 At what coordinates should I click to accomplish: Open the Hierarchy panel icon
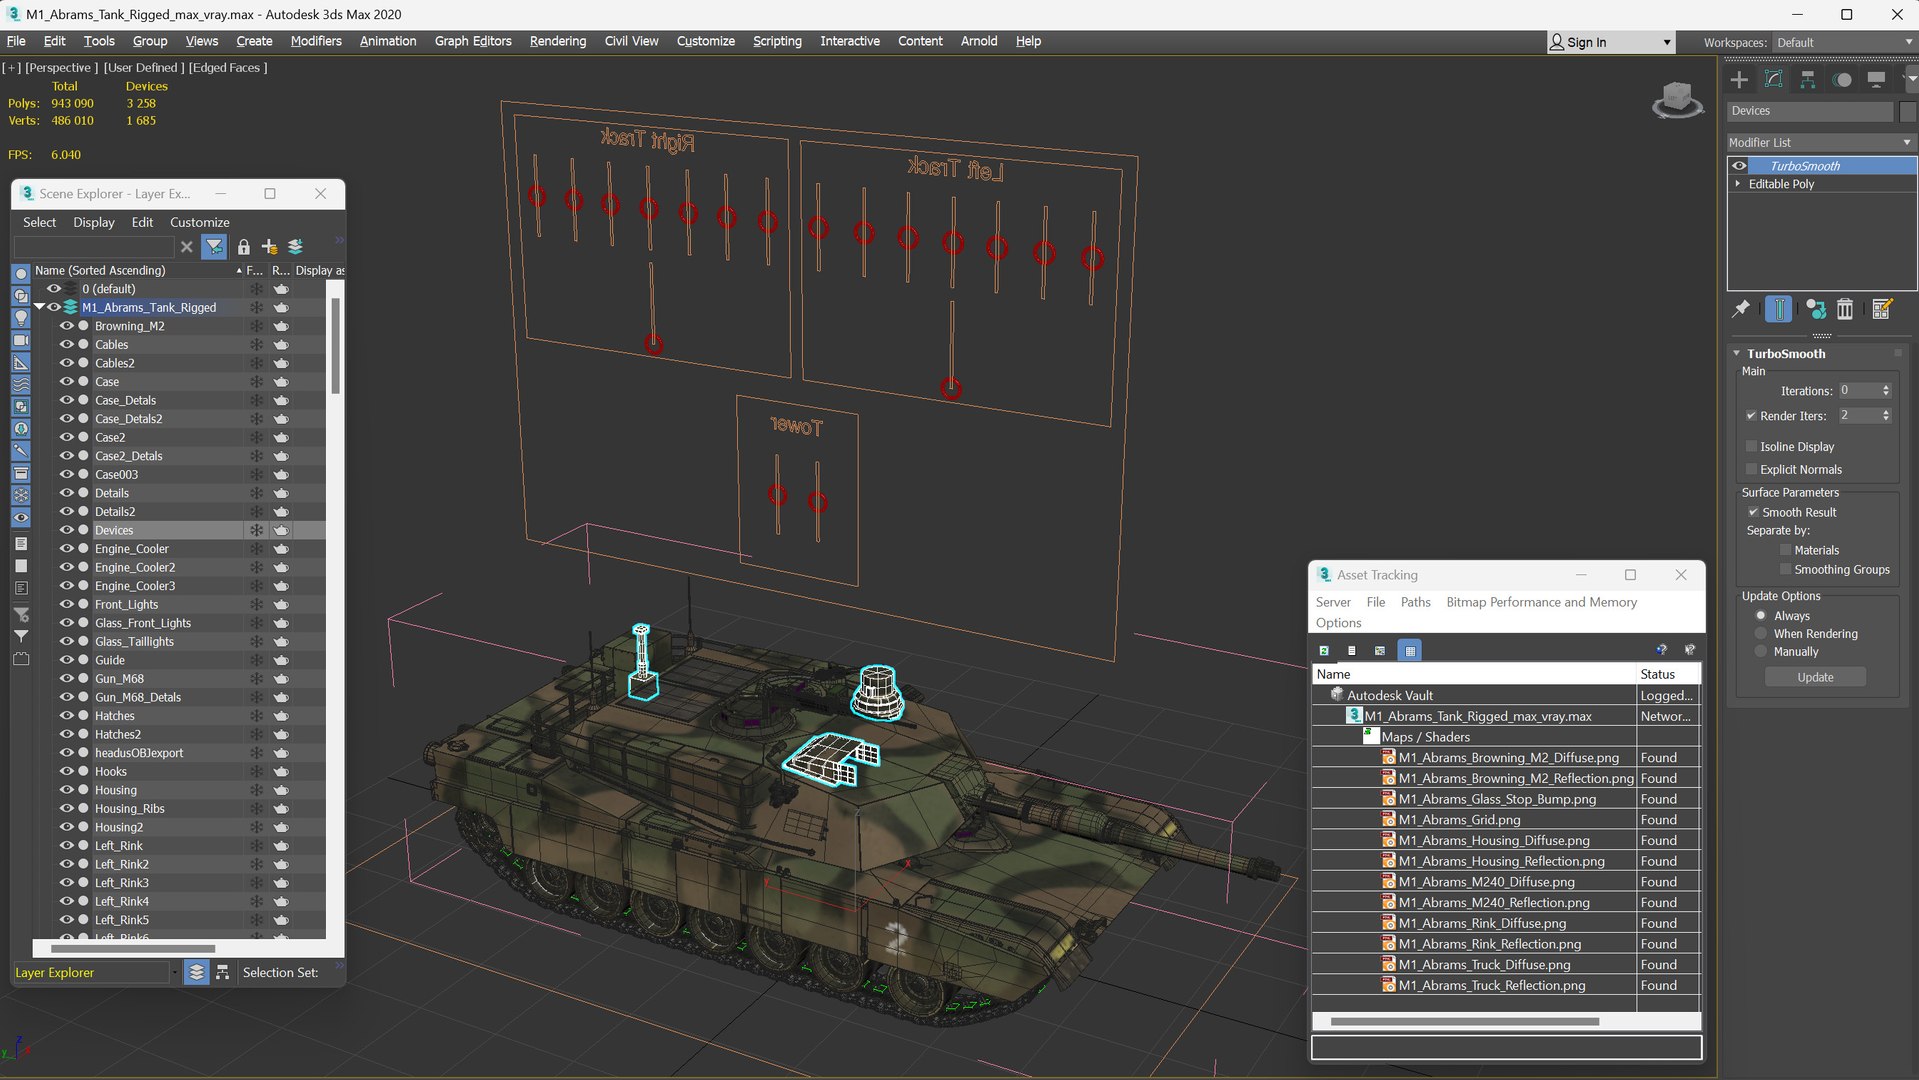tap(1808, 79)
